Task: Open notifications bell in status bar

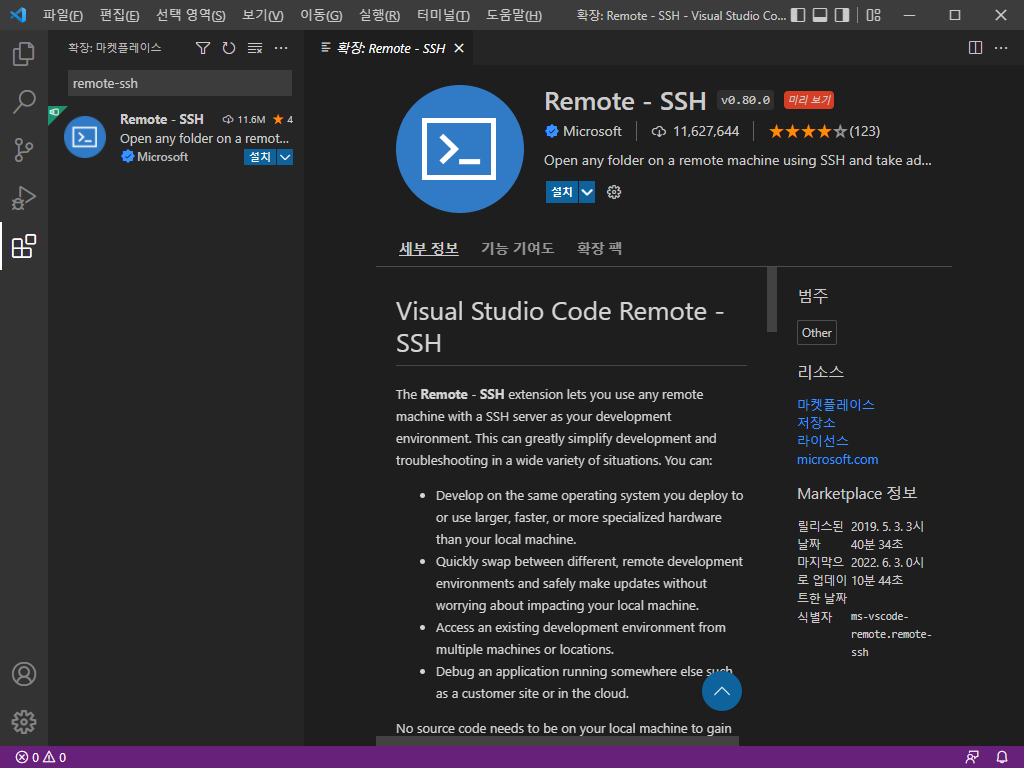Action: [x=1002, y=758]
